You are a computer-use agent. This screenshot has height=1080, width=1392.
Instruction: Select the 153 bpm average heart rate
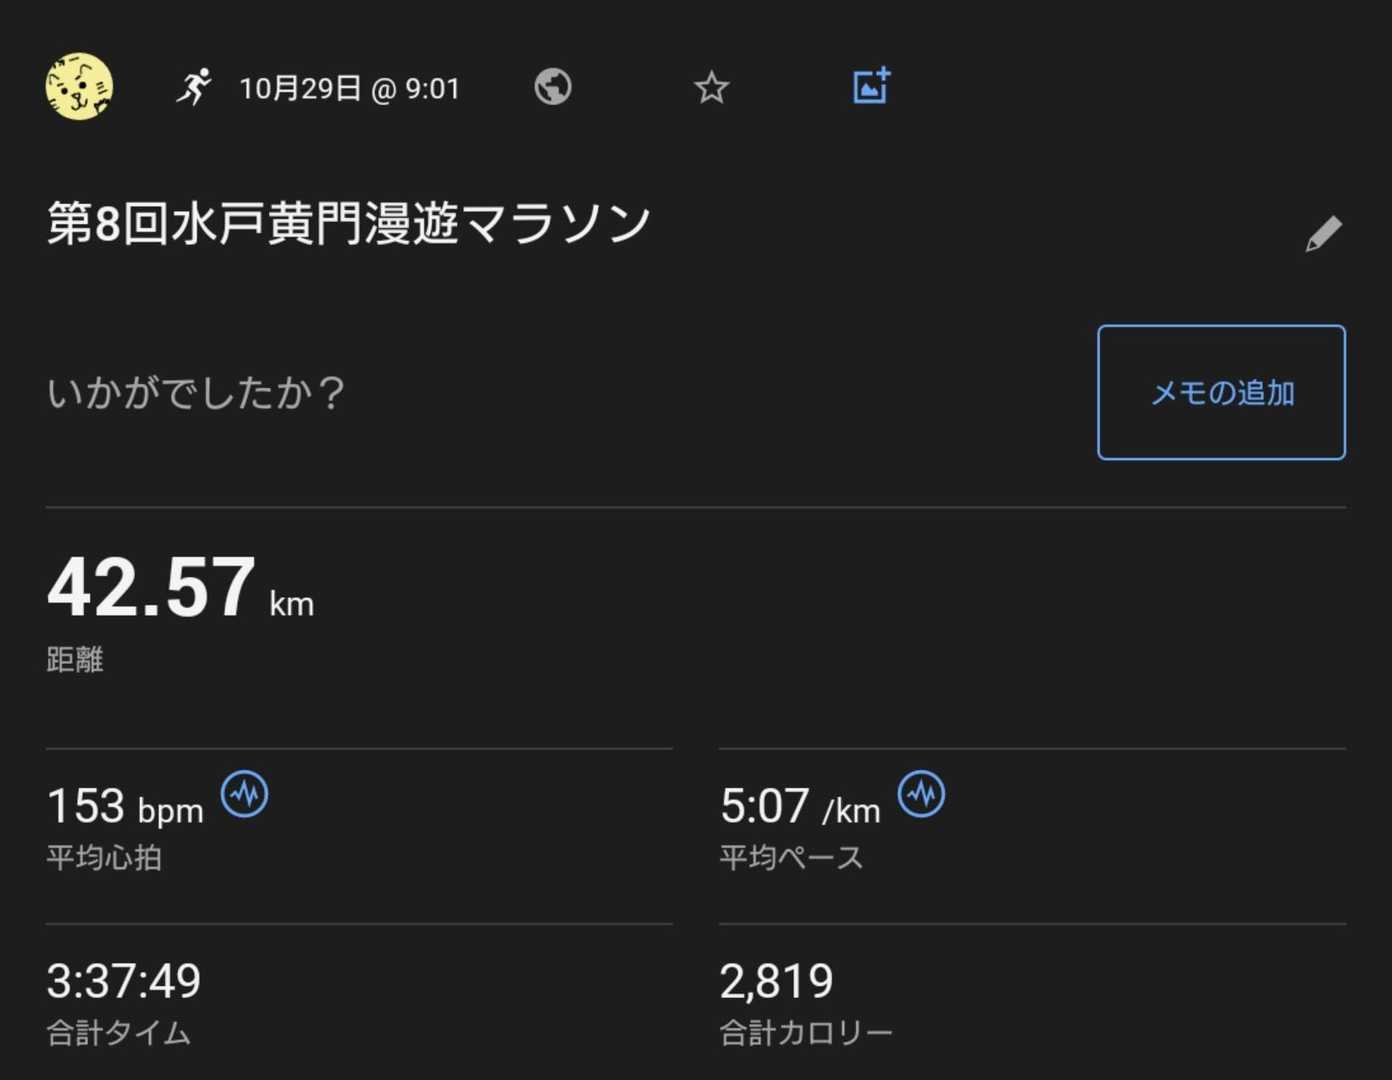pos(125,807)
